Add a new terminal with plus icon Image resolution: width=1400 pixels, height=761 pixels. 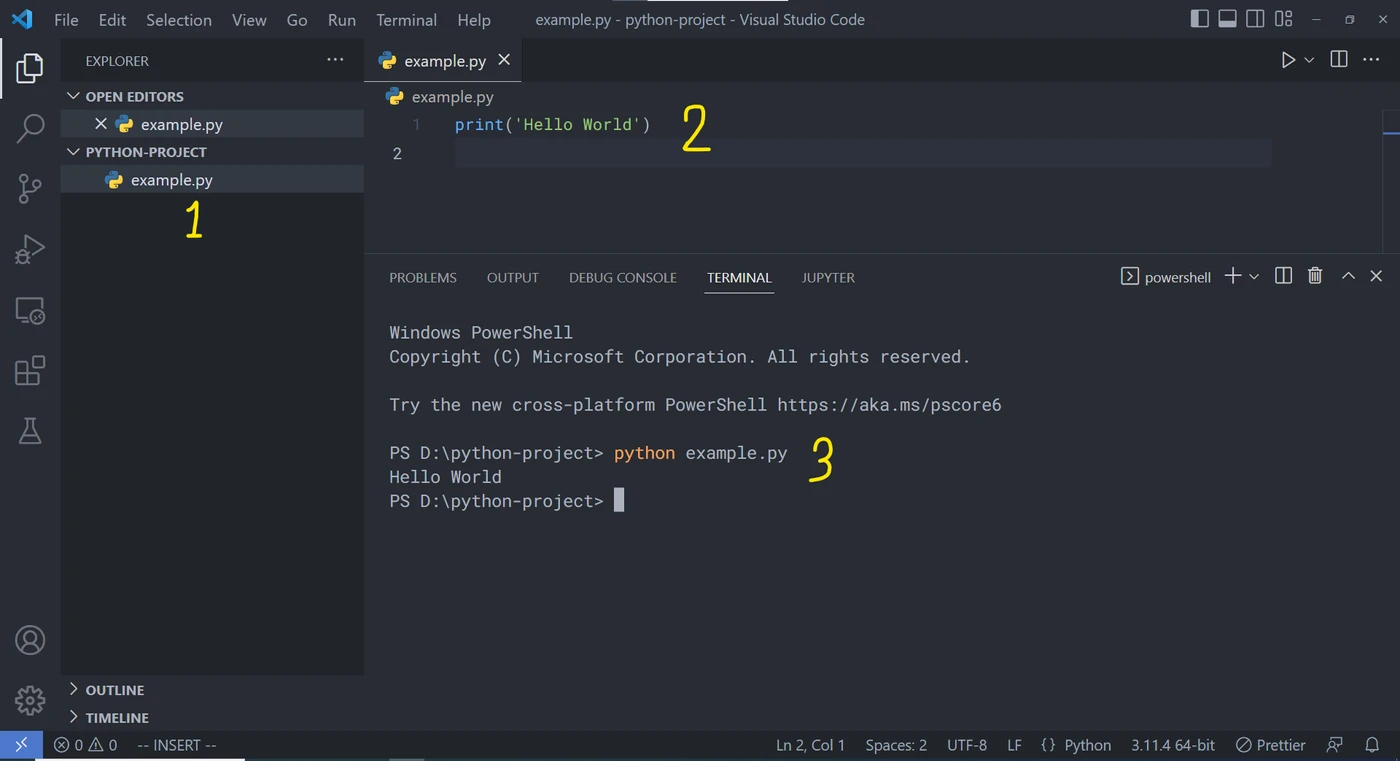point(1233,276)
